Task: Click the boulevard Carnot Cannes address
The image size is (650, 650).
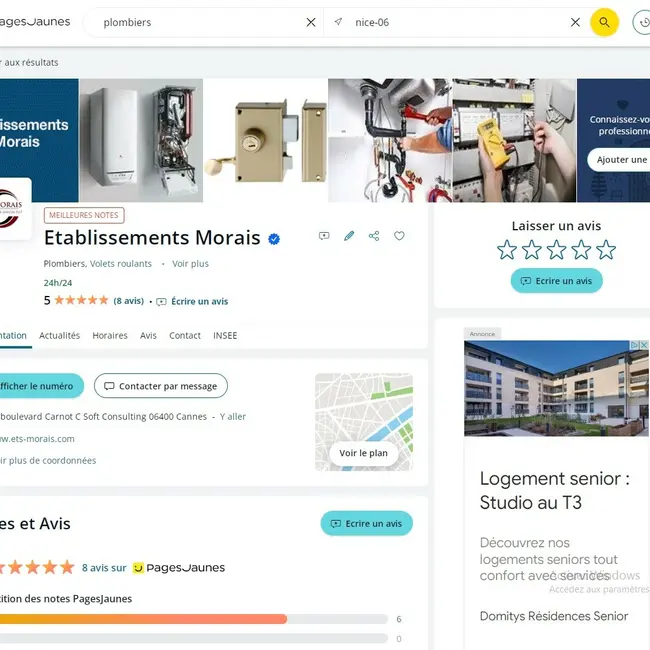Action: pyautogui.click(x=103, y=417)
